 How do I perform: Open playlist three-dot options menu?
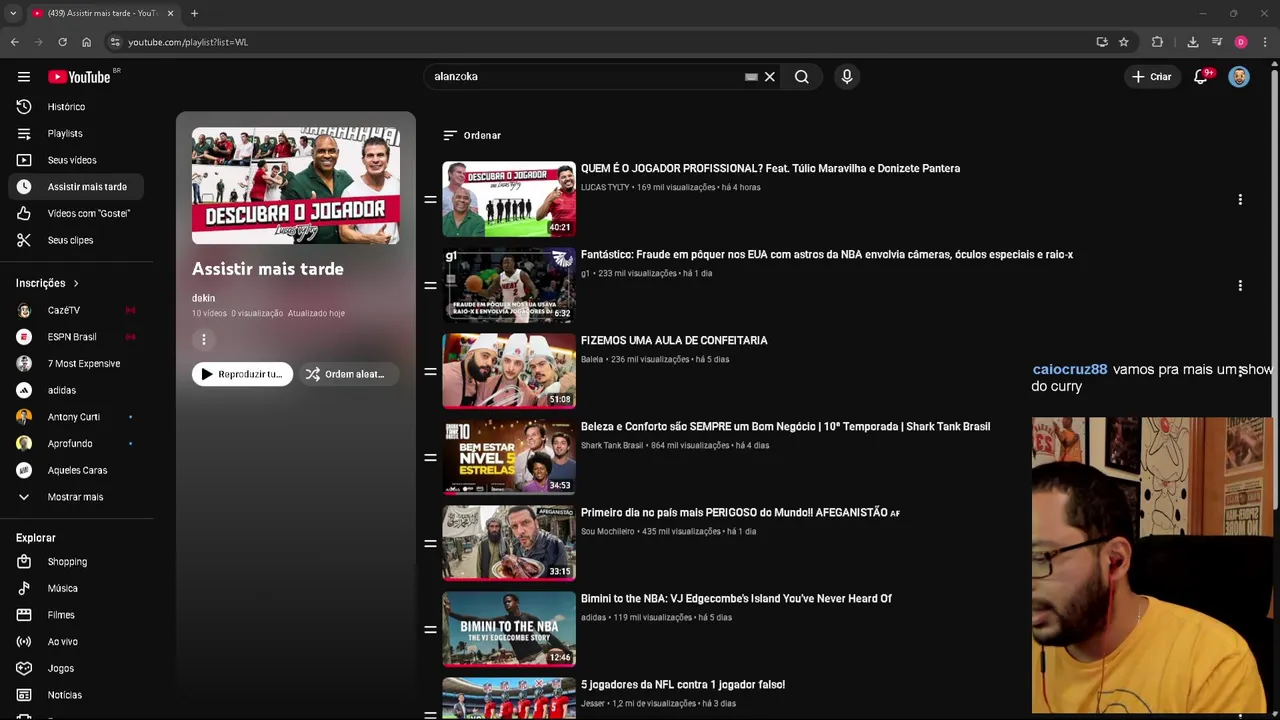click(x=204, y=340)
